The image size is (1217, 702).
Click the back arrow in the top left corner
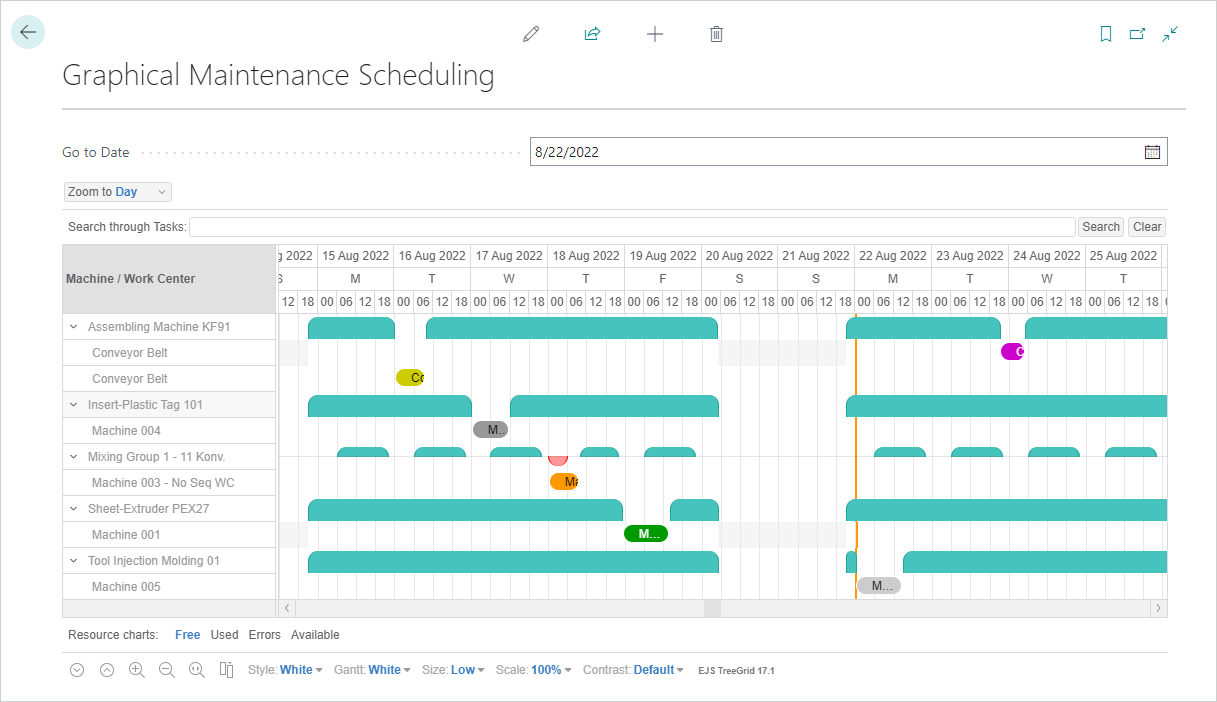tap(28, 31)
